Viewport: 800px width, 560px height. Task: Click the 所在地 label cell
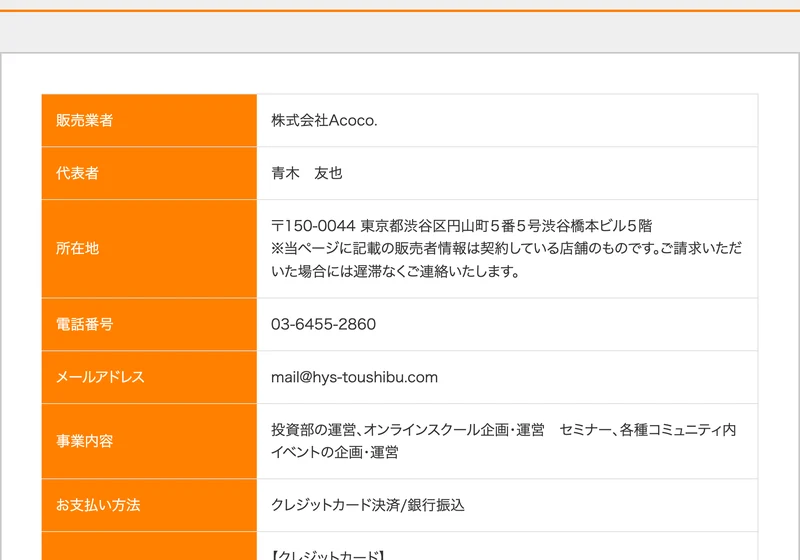coord(149,248)
